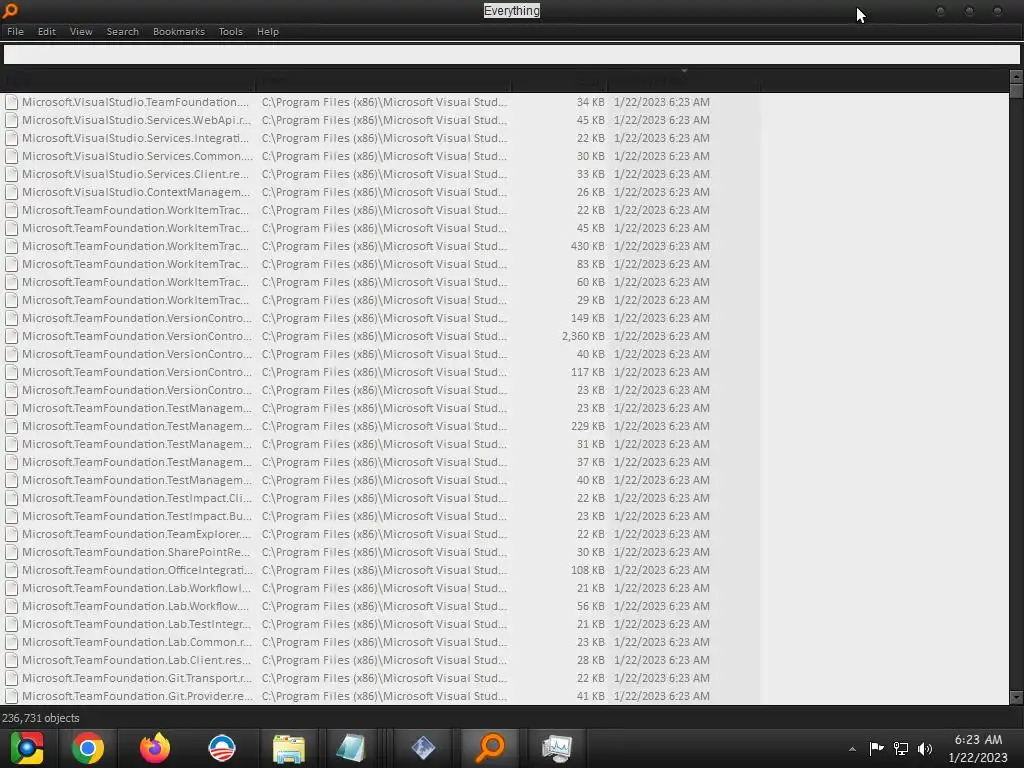Click file icon of the 430 KB WorkItemTrac row
This screenshot has width=1024, height=768.
pyautogui.click(x=11, y=246)
